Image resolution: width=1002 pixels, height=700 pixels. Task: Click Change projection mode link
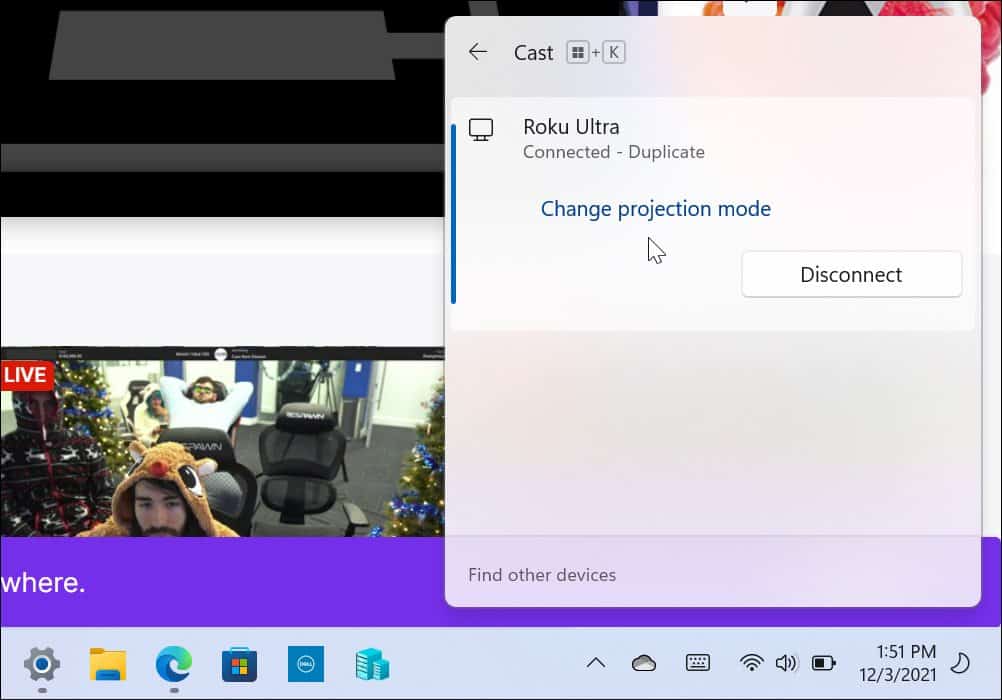[x=656, y=209]
